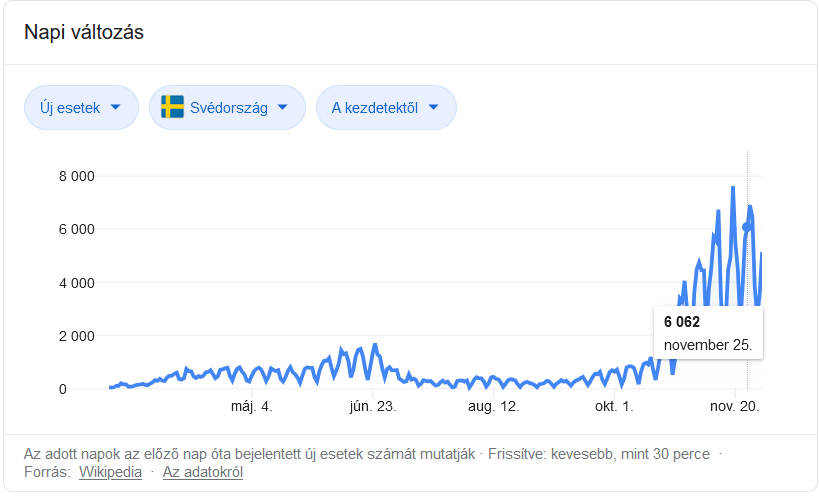The height and width of the screenshot is (497, 819).
Task: Click the "8 000" y-axis label
Action: (x=77, y=177)
